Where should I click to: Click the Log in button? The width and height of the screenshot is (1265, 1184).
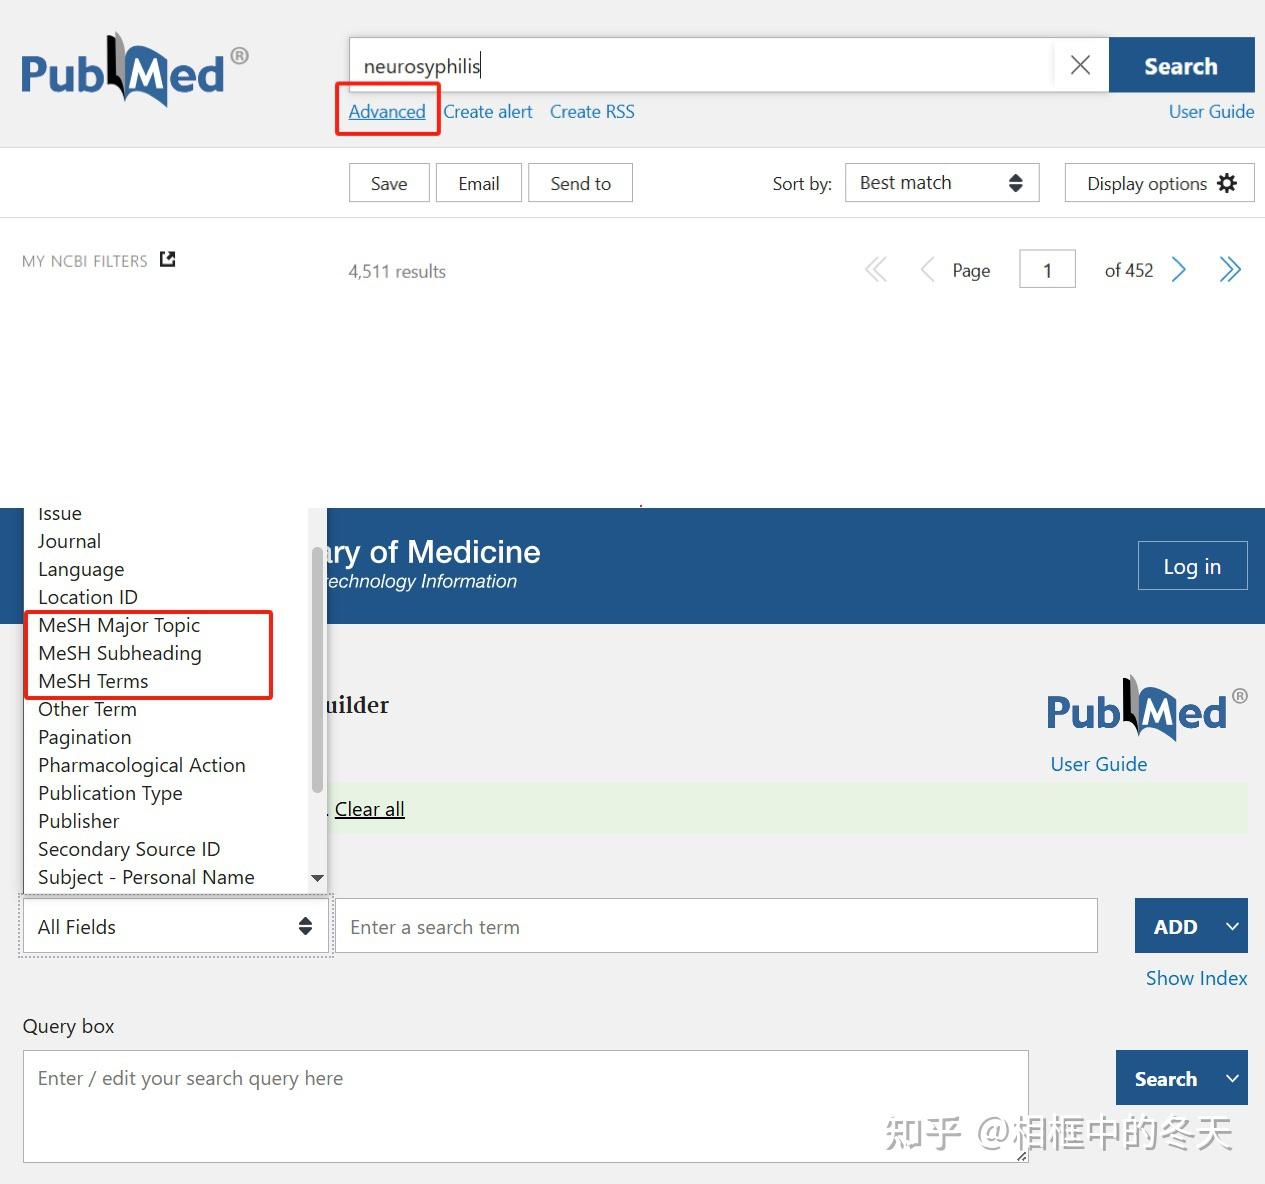click(x=1192, y=565)
